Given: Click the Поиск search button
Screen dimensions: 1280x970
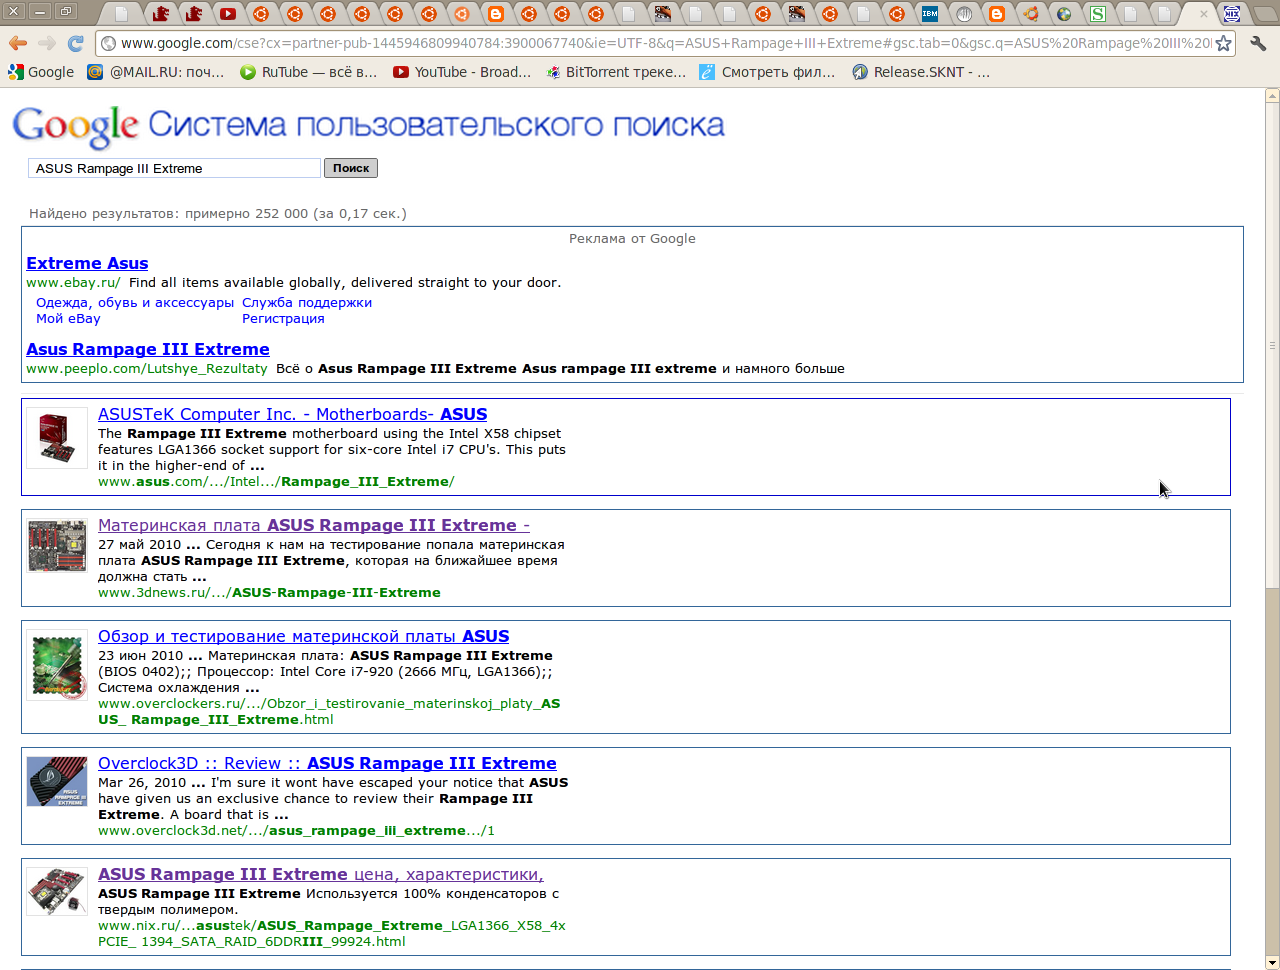Looking at the screenshot, I should click(x=351, y=168).
